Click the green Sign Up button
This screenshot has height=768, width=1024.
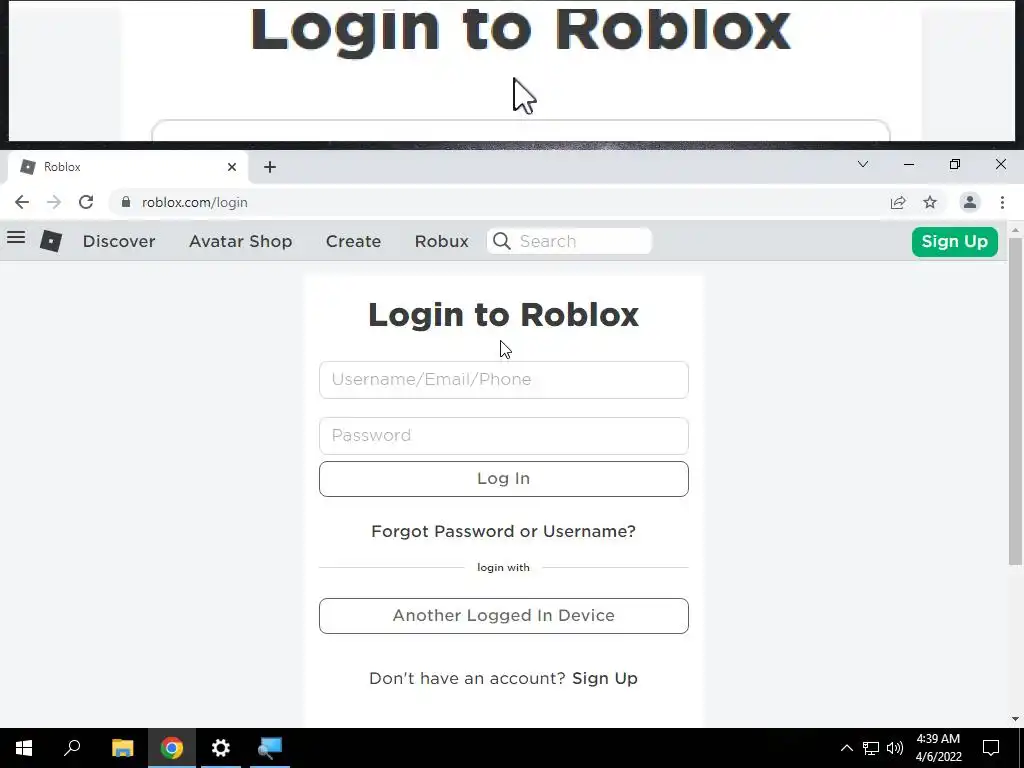point(955,242)
